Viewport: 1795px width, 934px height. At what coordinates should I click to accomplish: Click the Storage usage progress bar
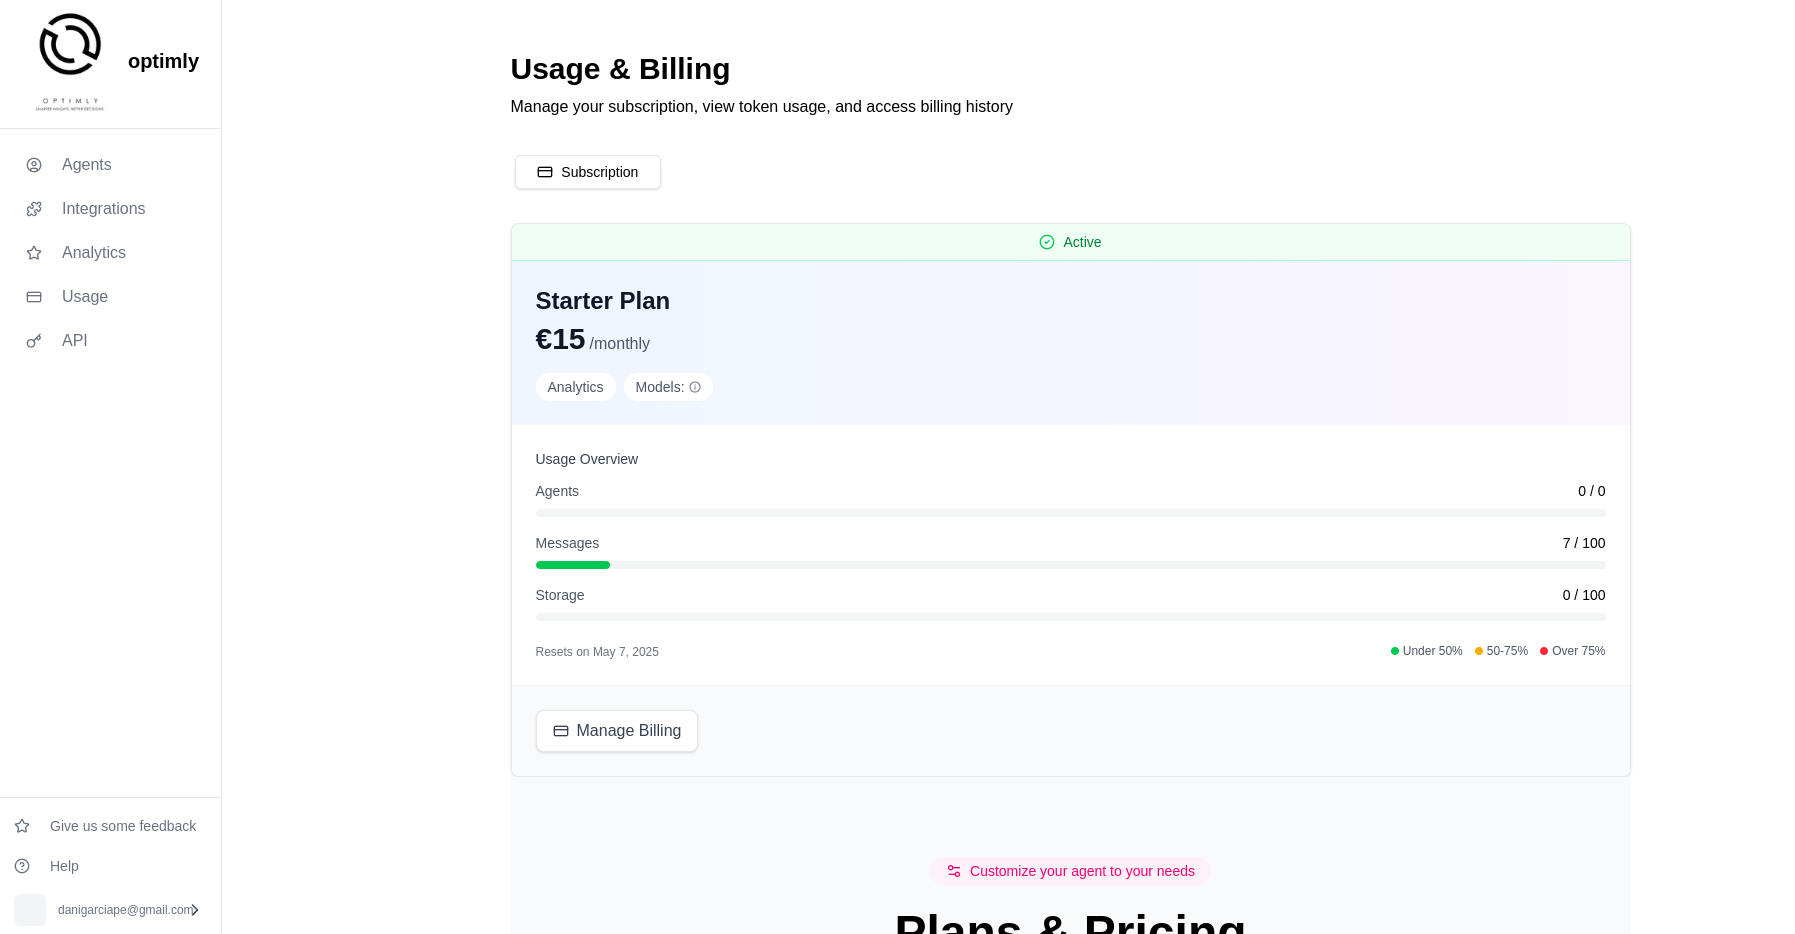click(x=1070, y=617)
